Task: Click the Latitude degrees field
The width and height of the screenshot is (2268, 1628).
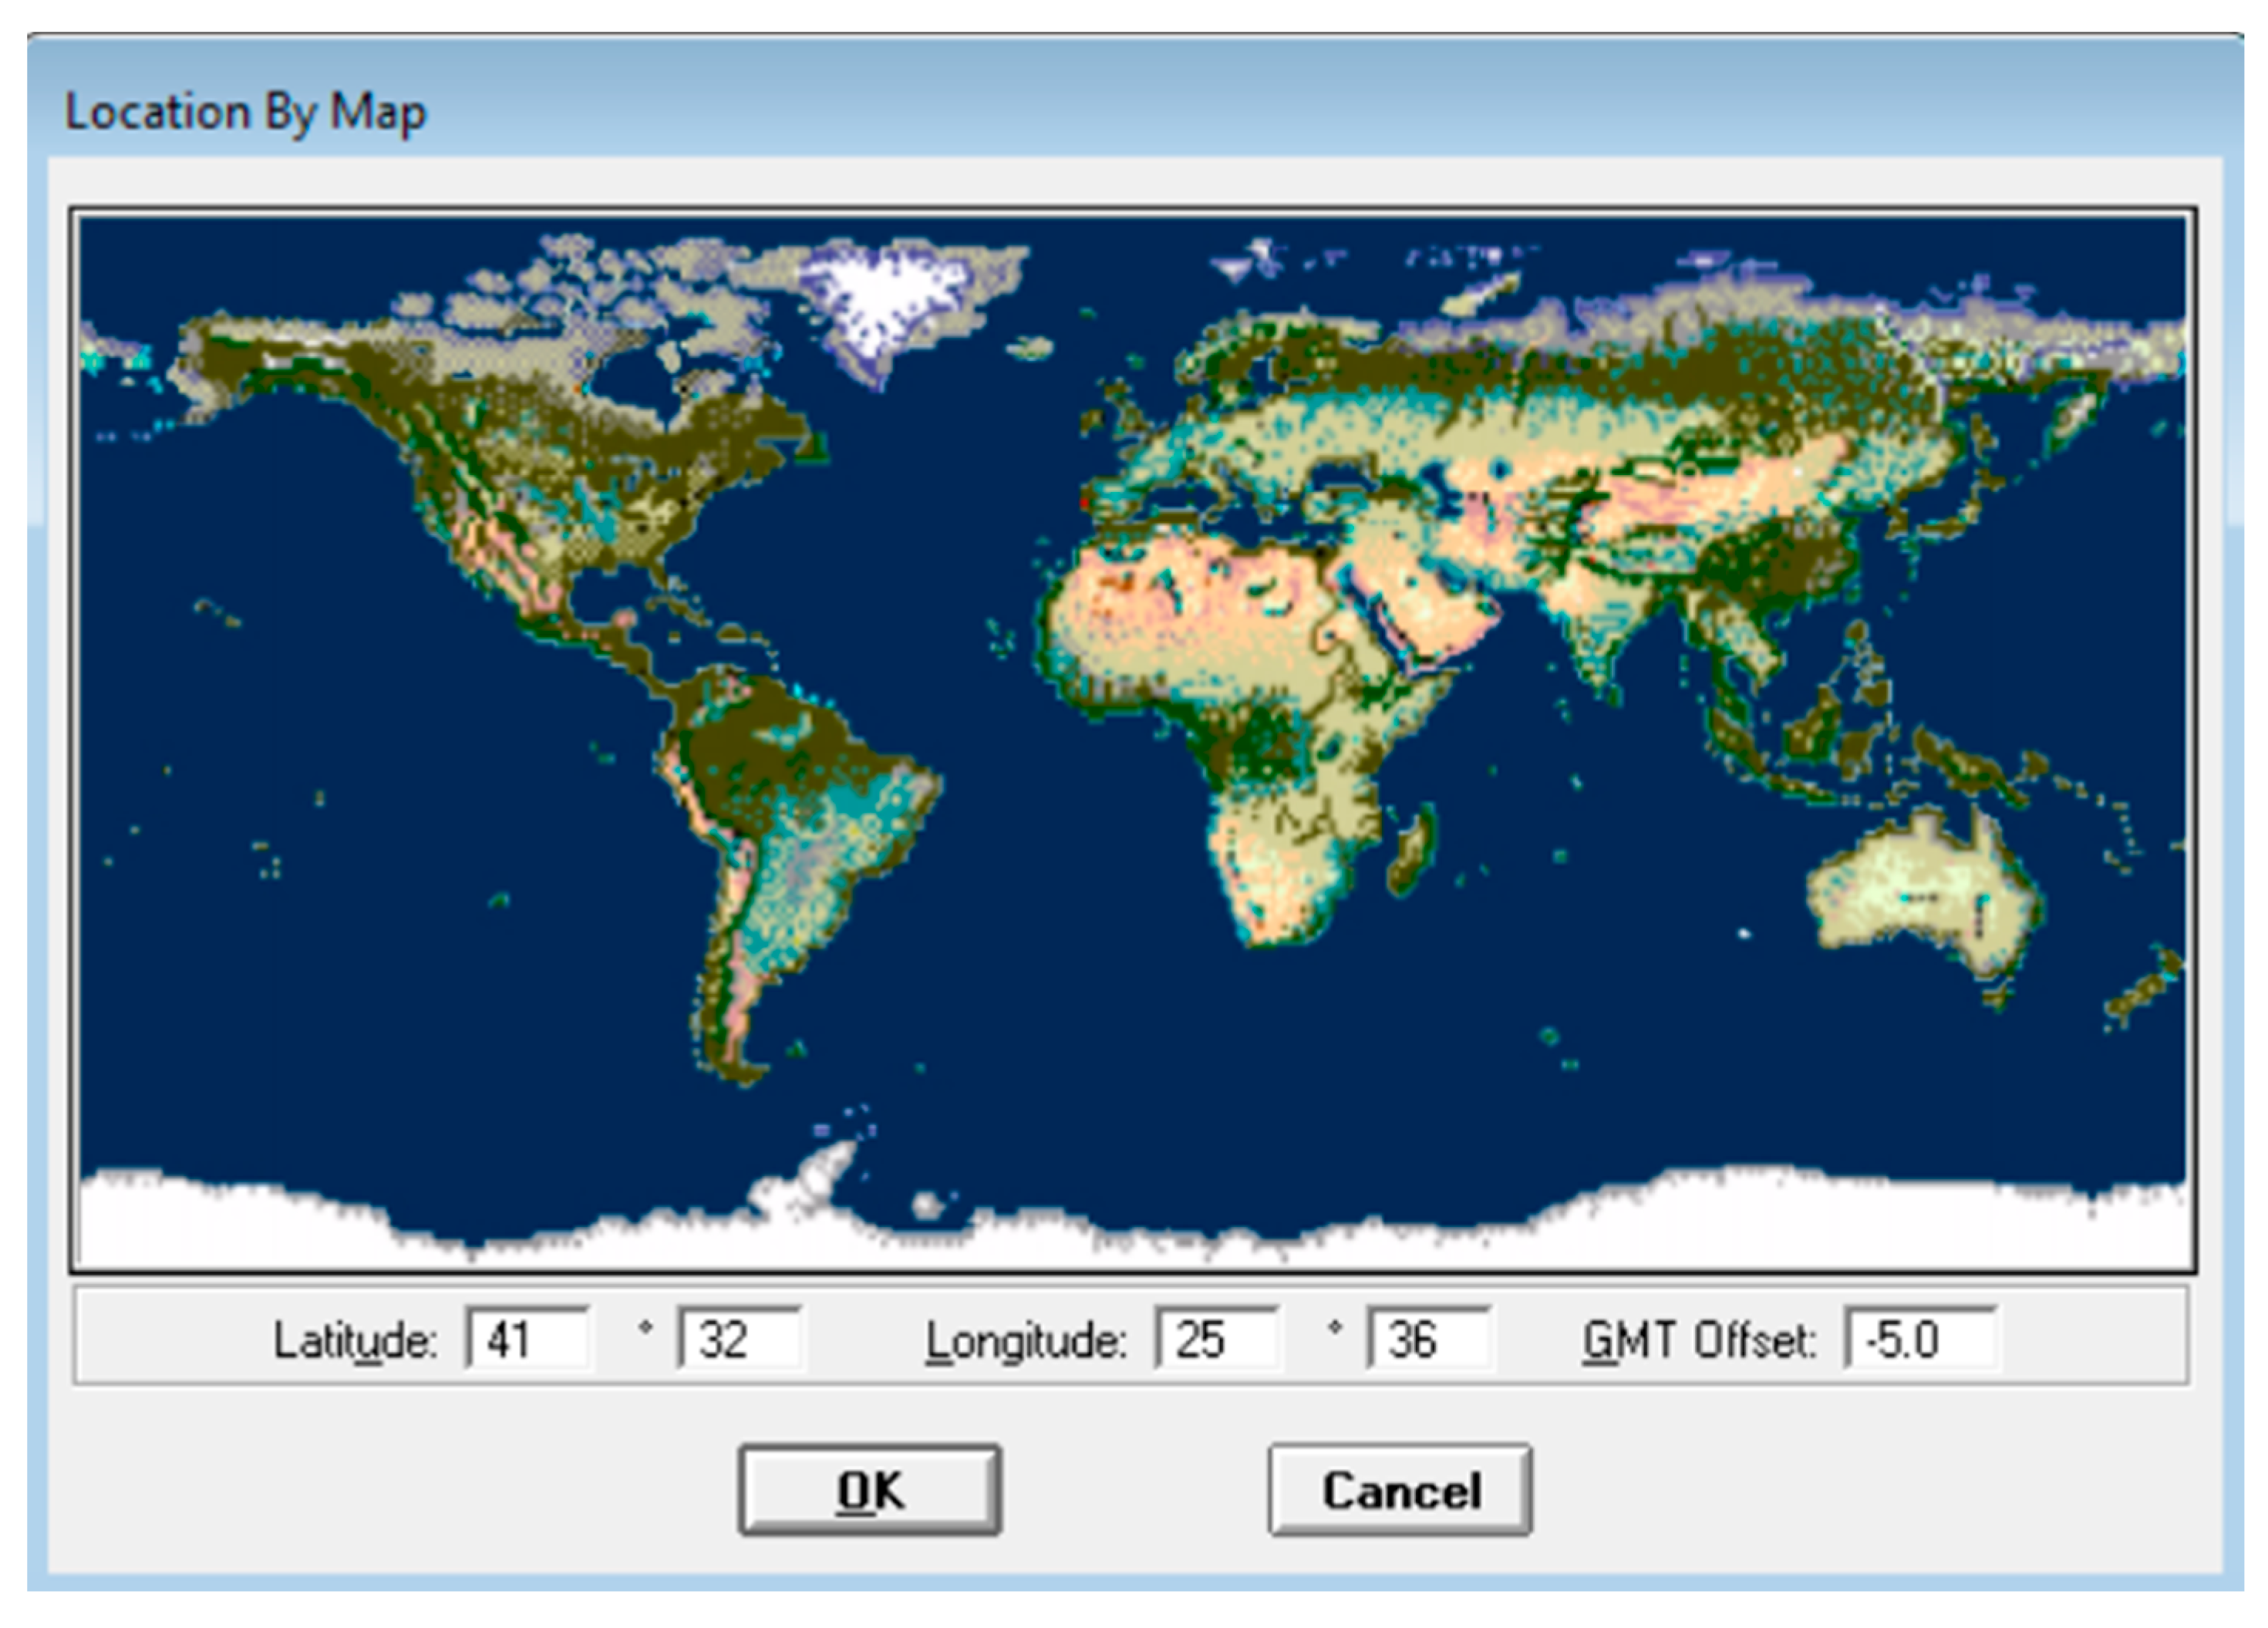Action: click(x=528, y=1340)
